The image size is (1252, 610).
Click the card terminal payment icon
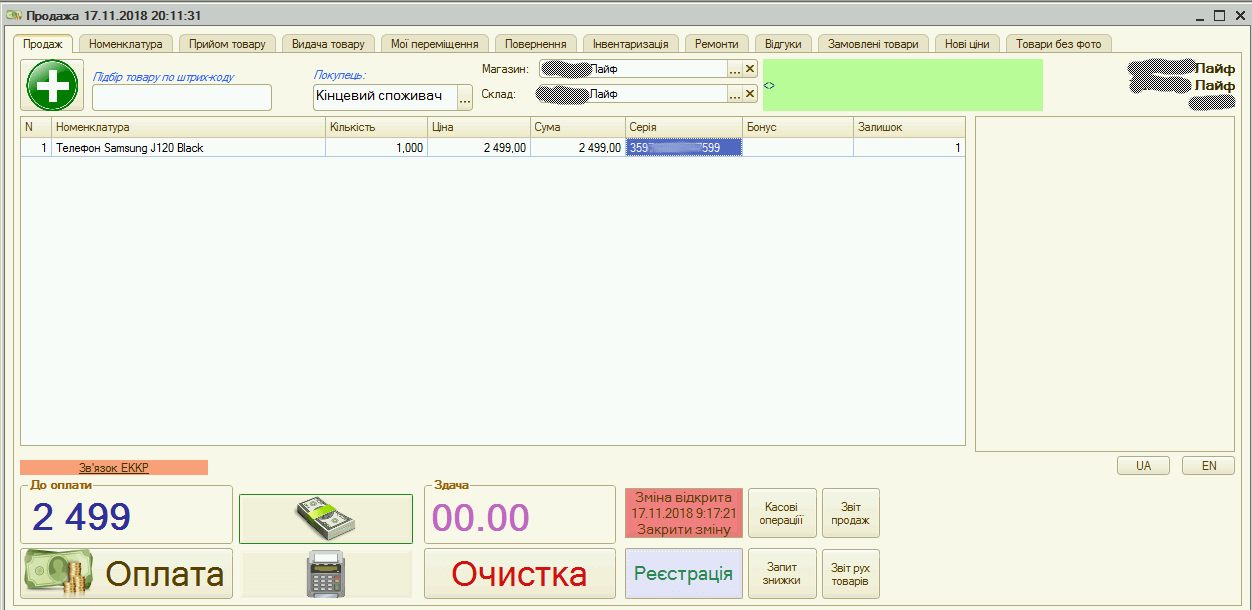click(x=325, y=574)
